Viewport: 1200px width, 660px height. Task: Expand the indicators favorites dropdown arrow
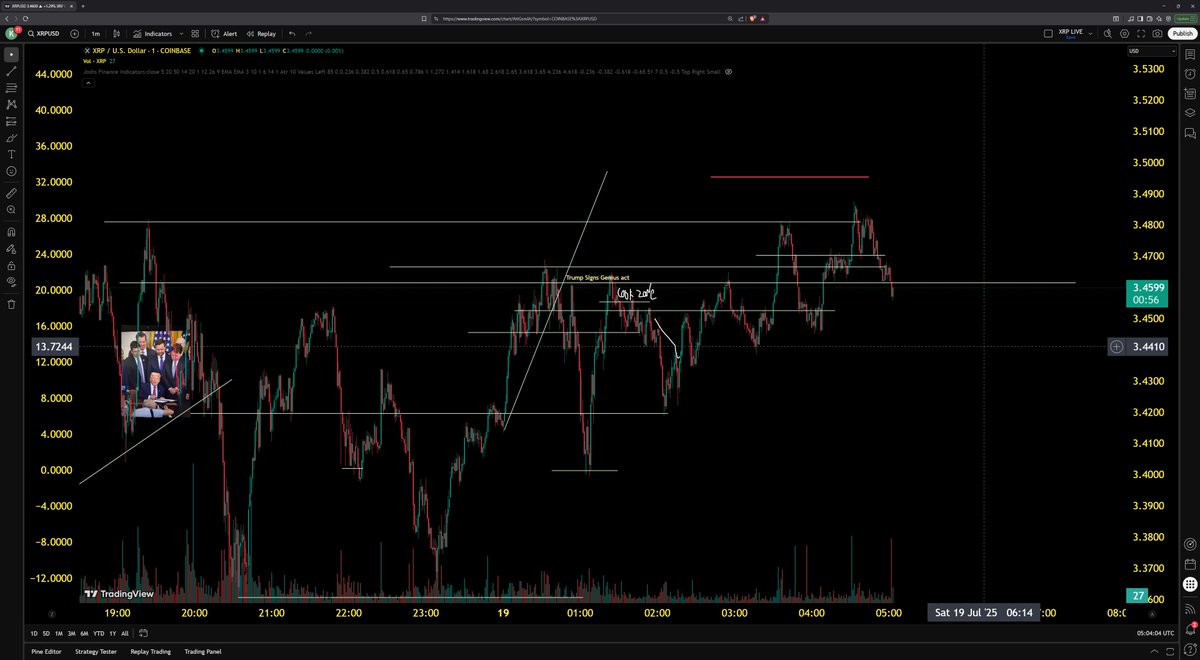coord(181,34)
